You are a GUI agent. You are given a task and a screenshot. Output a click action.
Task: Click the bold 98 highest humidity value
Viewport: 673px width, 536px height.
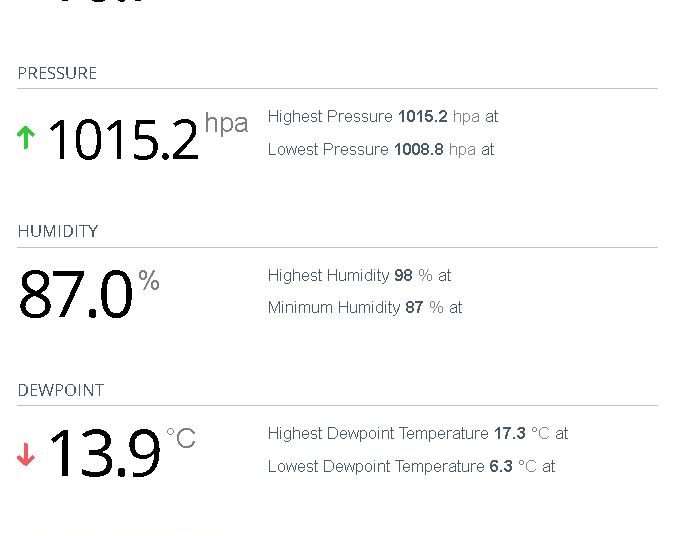403,275
